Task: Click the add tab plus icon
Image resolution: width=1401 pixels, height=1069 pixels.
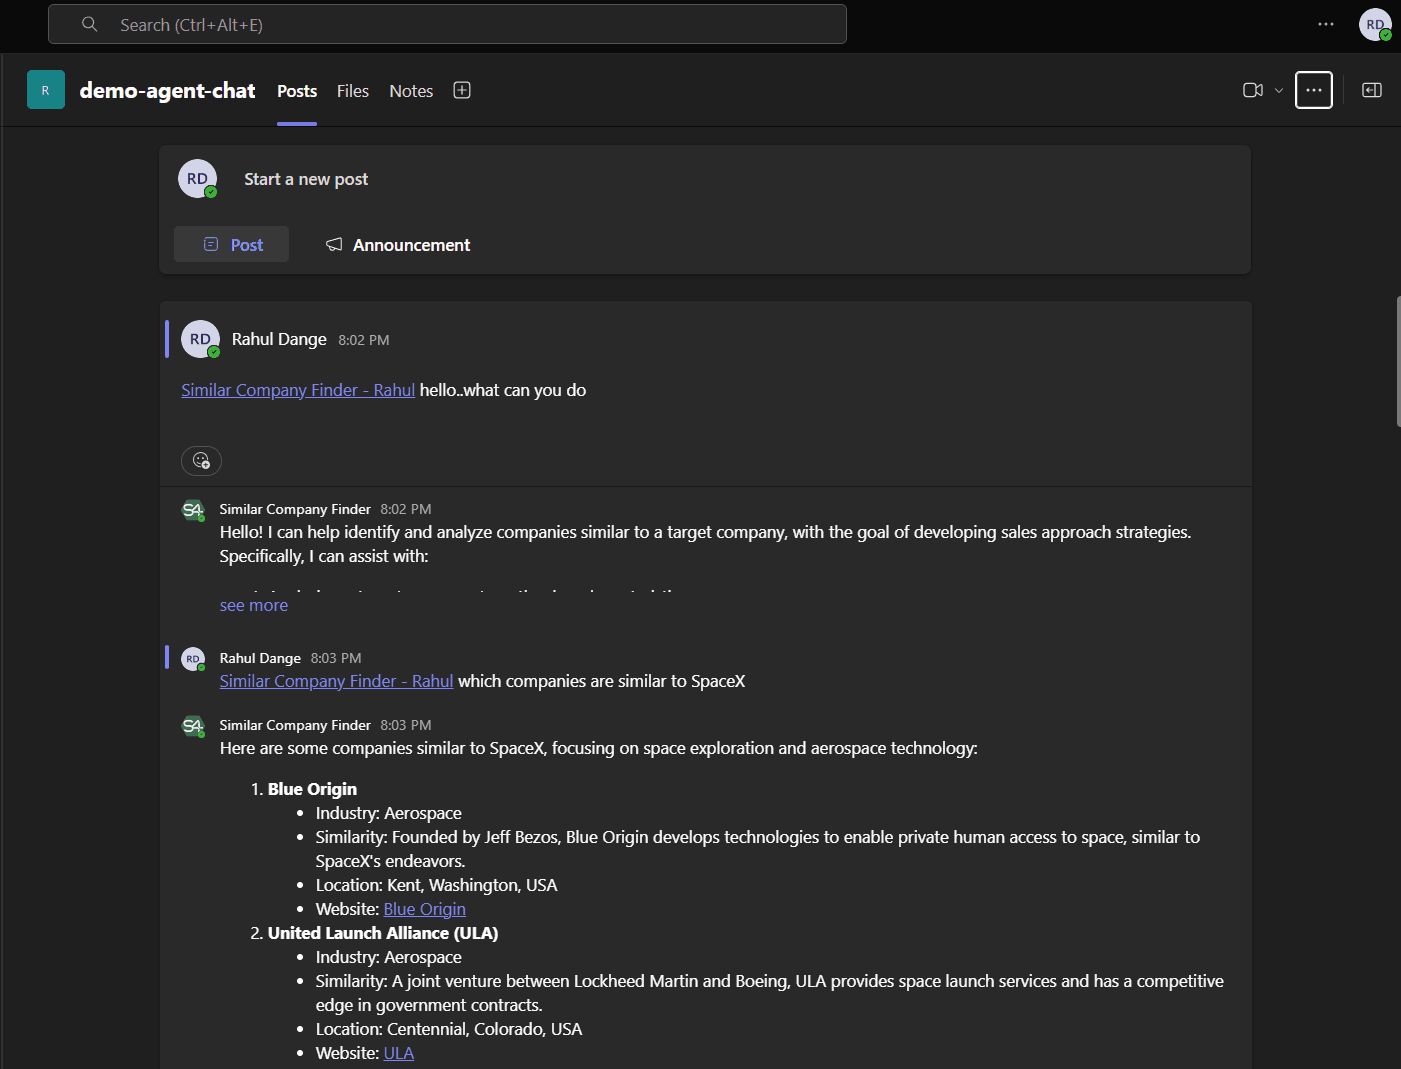Action: [x=462, y=90]
